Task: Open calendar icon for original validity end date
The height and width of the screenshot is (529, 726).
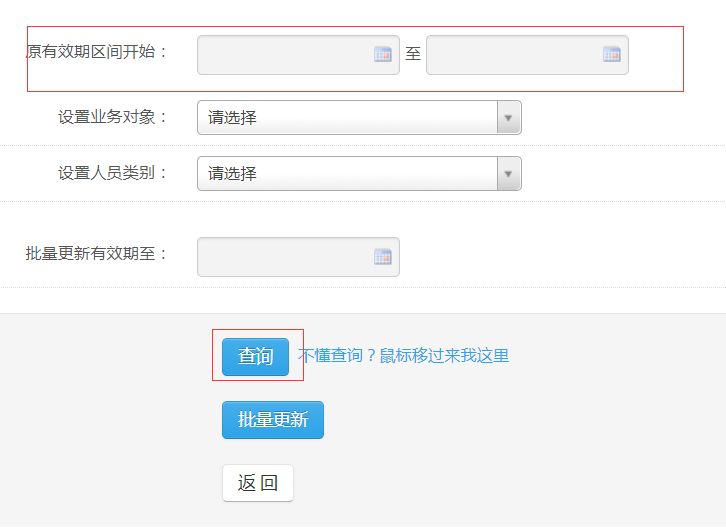Action: tap(612, 54)
